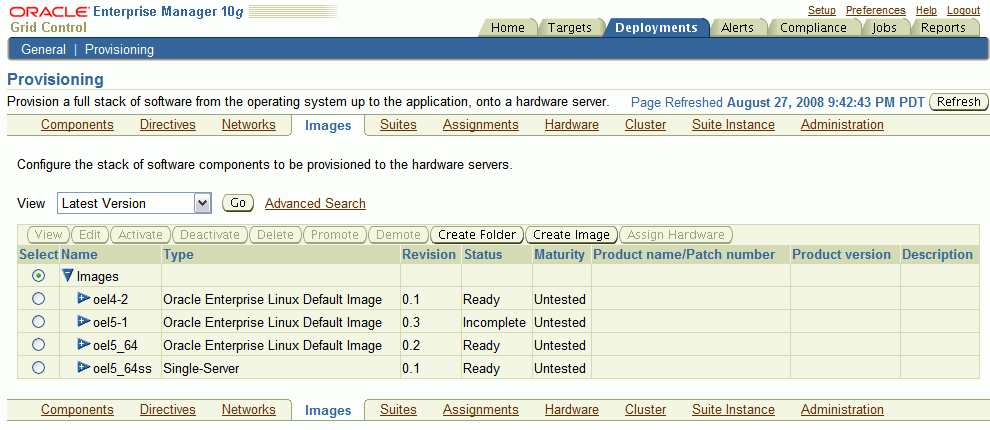Viewport: 990px width, 430px height.
Task: Click the Delete button
Action: pos(275,235)
